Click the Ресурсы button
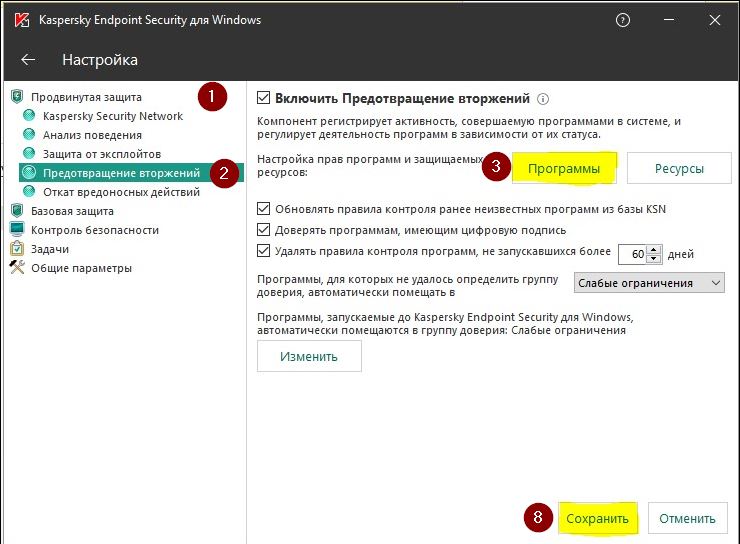The width and height of the screenshot is (740, 544). (679, 168)
